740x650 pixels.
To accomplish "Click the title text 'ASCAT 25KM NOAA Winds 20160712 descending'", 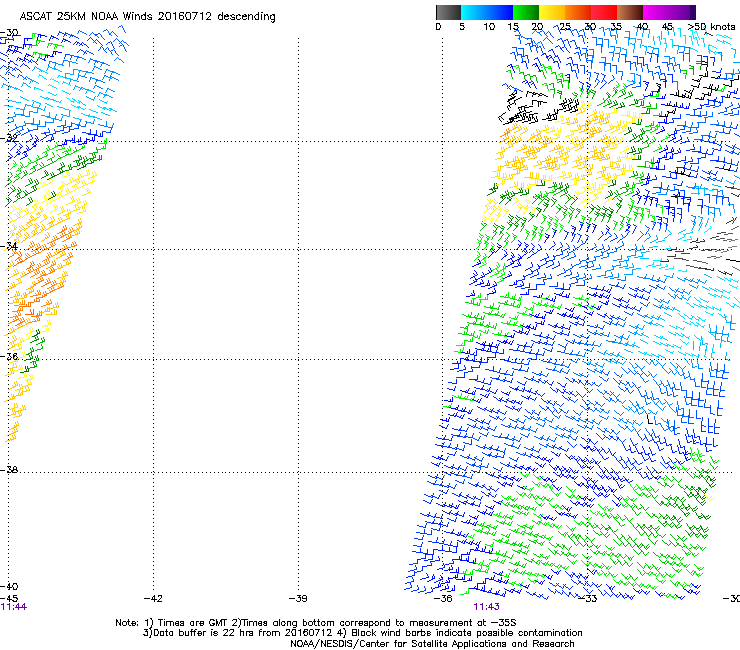I will pyautogui.click(x=147, y=17).
